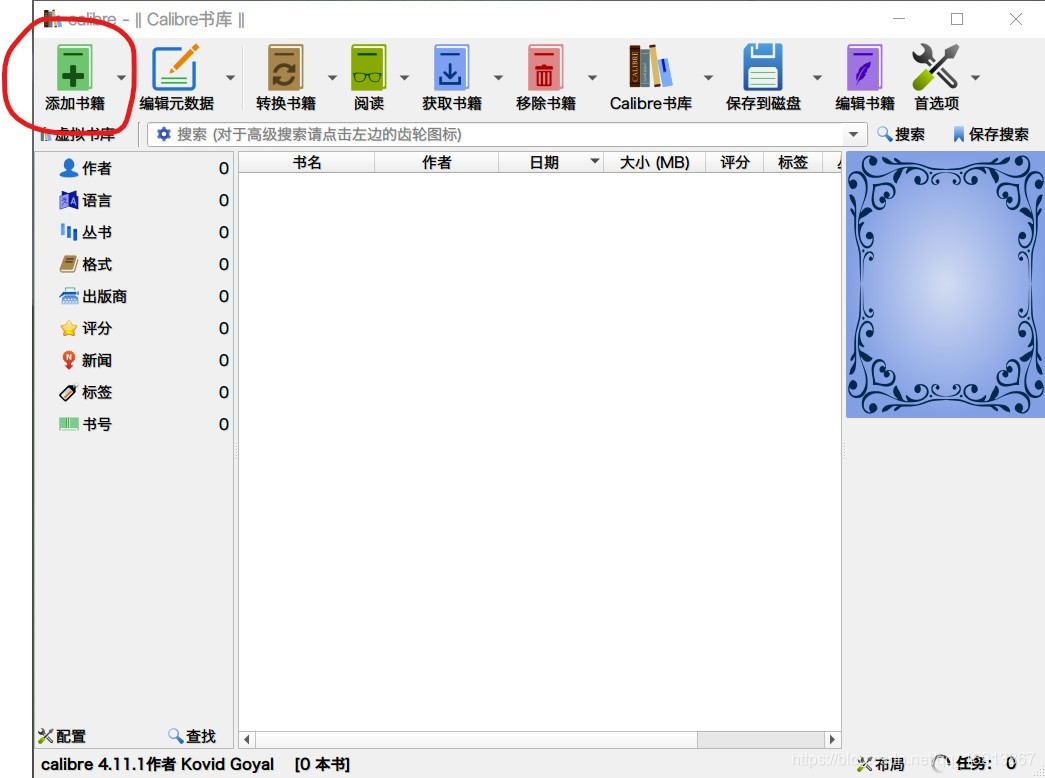Click Save search (保存搜索) button
The width and height of the screenshot is (1045, 778).
point(990,134)
